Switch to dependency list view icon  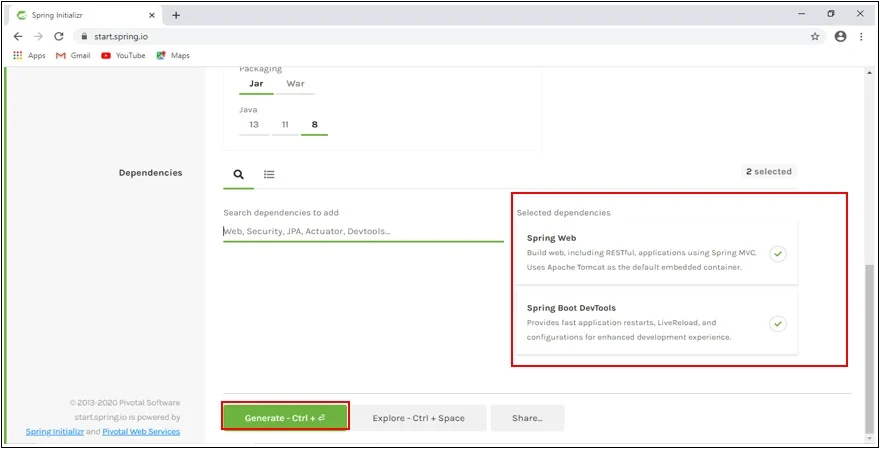tap(269, 175)
